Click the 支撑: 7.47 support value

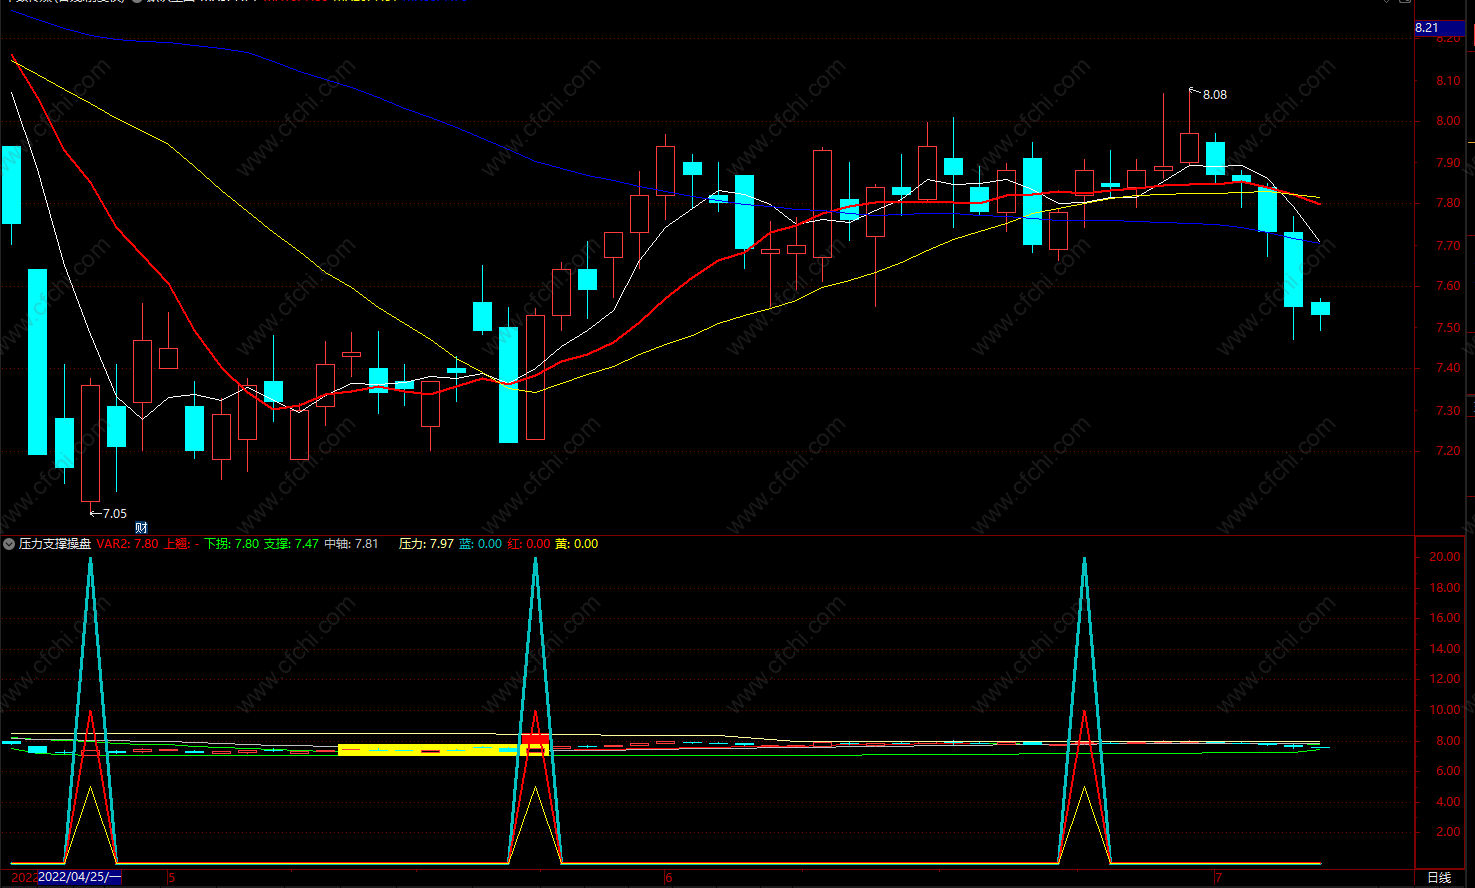click(291, 544)
